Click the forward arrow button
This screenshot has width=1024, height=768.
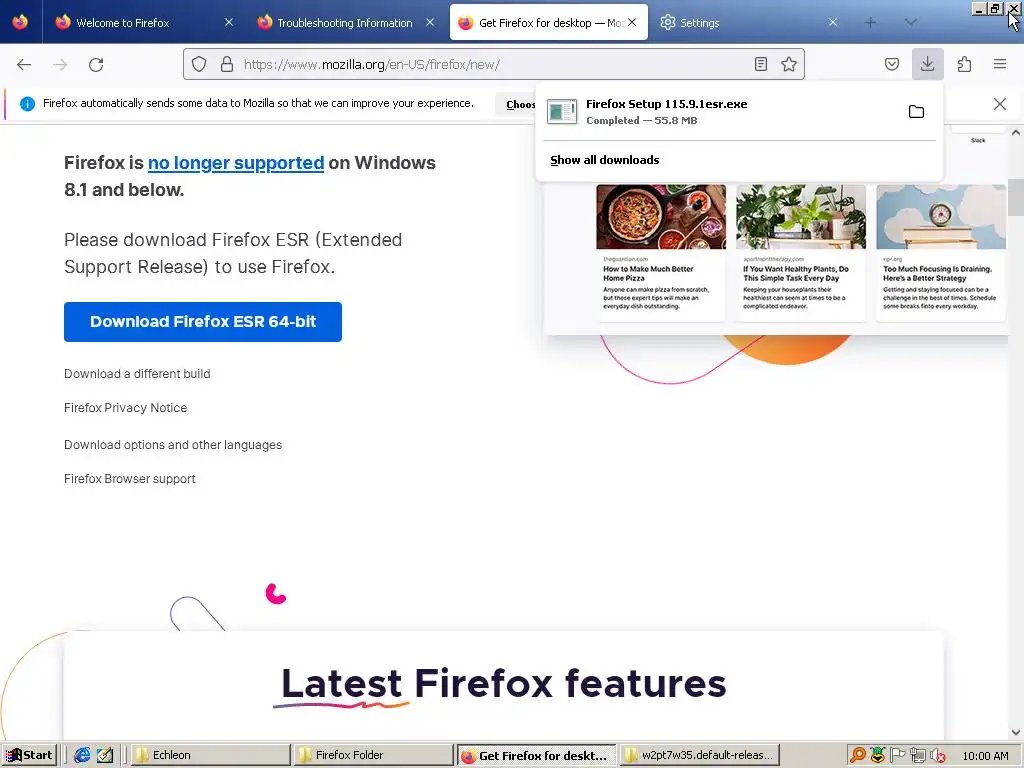[x=60, y=65]
